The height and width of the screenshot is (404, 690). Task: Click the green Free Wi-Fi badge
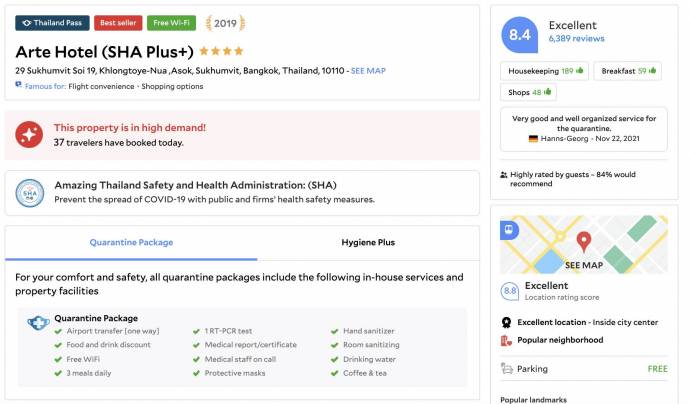point(171,23)
